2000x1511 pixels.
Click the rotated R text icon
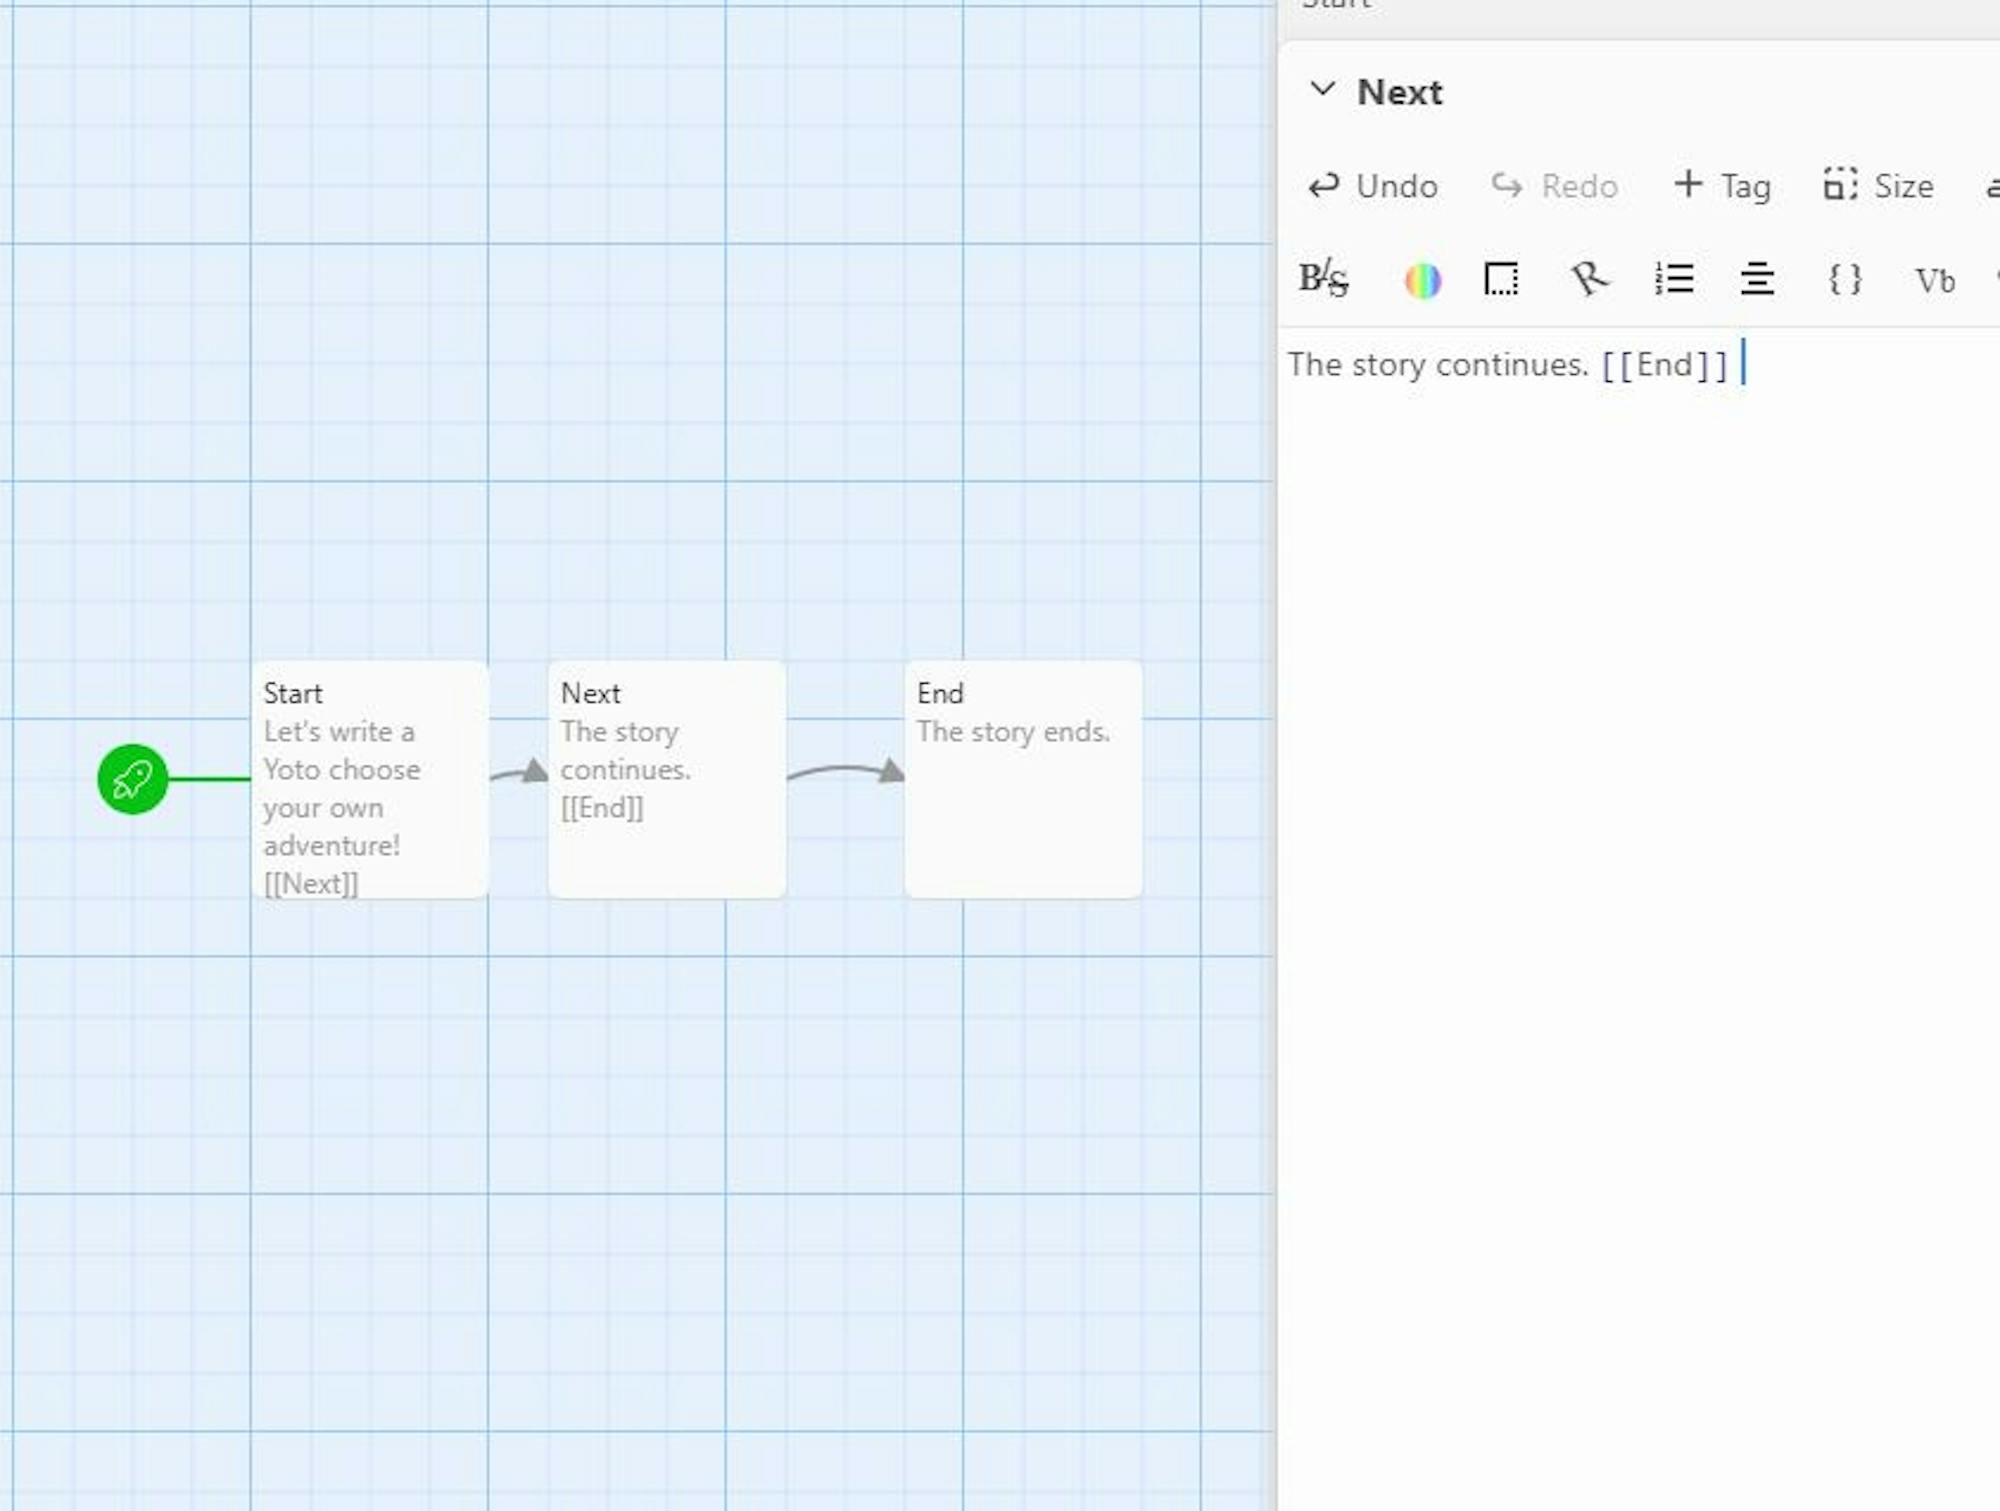(1588, 279)
